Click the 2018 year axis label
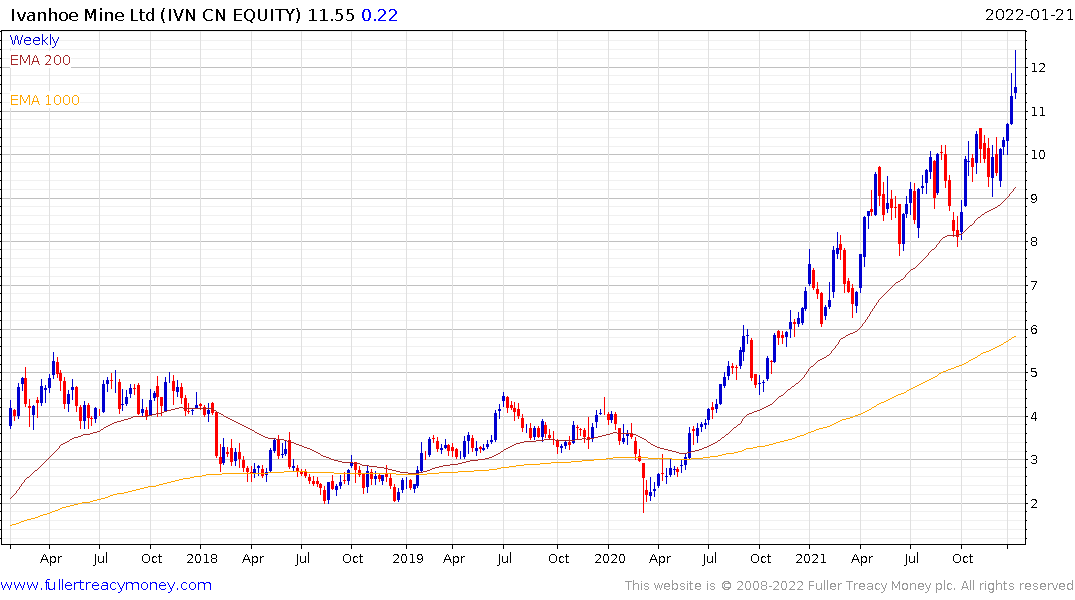1075x600 pixels. 202,558
